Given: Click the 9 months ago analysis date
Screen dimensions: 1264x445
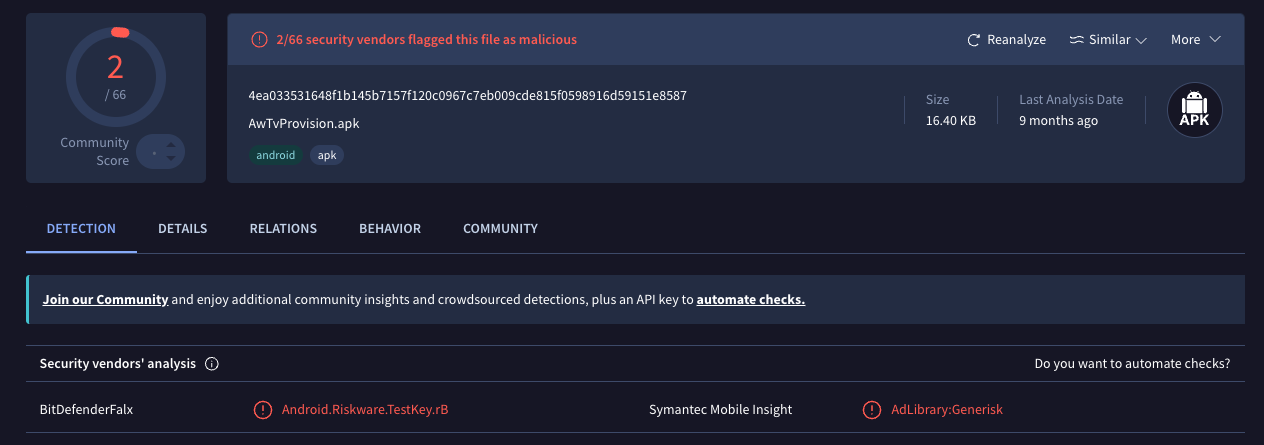Looking at the screenshot, I should (1058, 121).
